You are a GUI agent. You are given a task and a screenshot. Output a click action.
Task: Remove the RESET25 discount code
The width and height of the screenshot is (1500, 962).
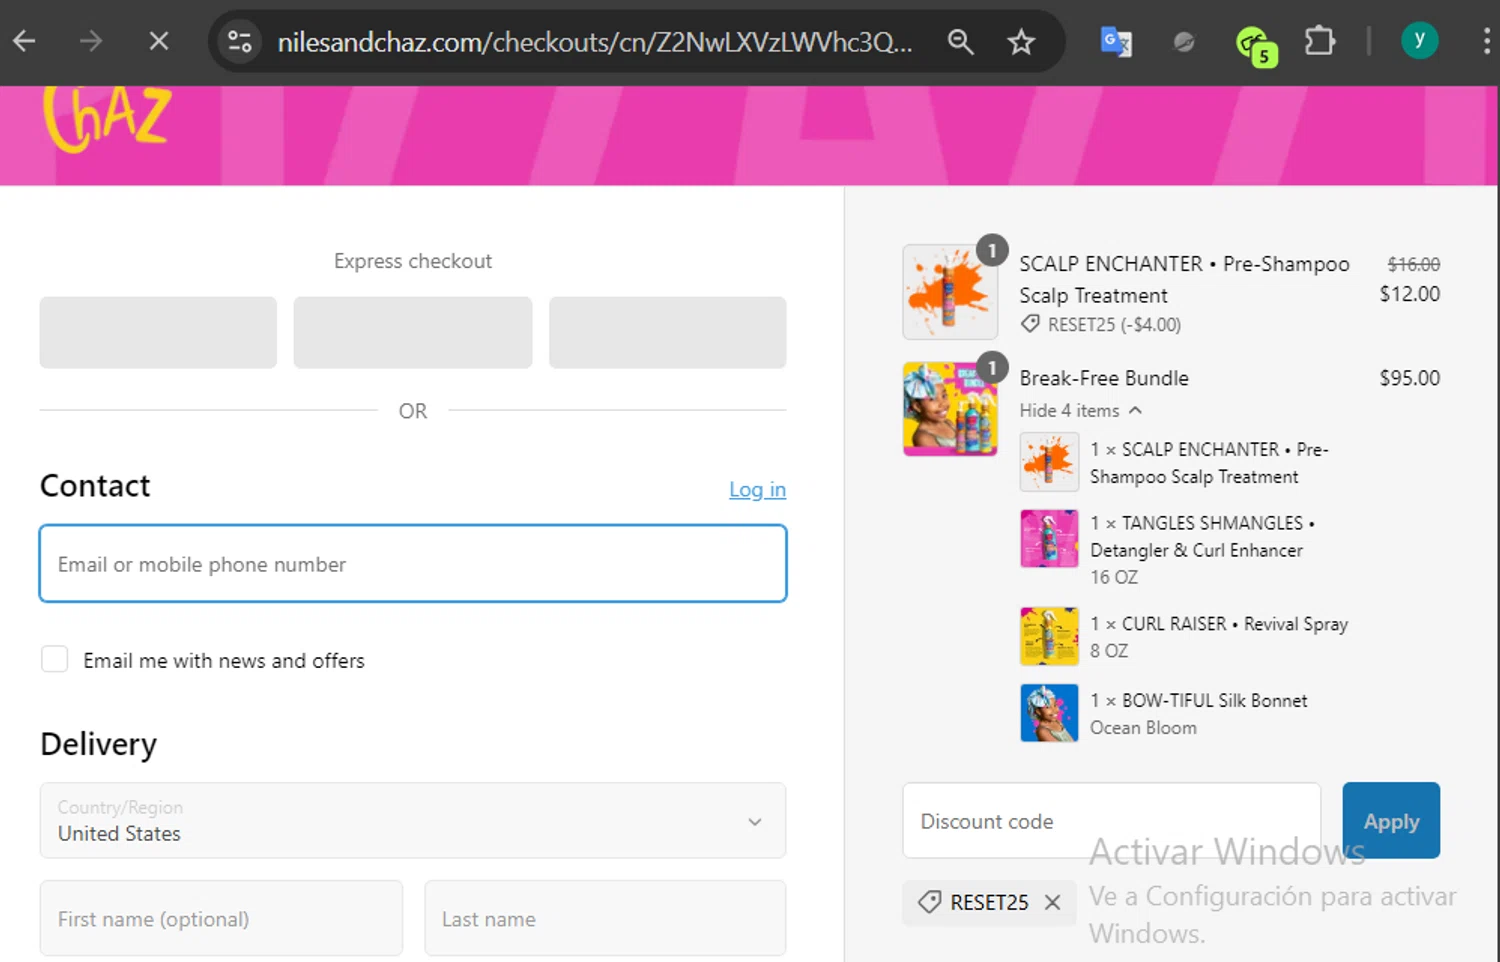(1052, 902)
